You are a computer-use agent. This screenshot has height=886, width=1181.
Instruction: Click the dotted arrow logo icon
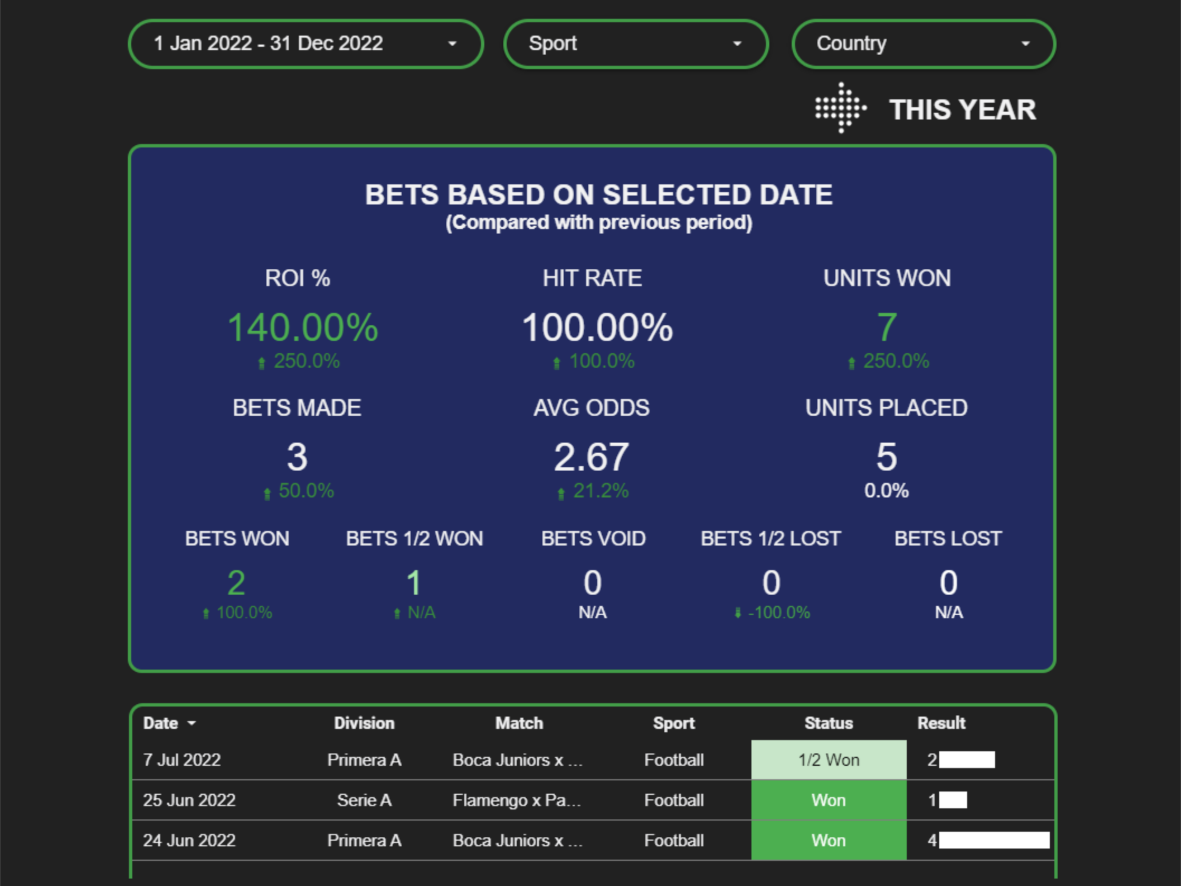tap(840, 108)
